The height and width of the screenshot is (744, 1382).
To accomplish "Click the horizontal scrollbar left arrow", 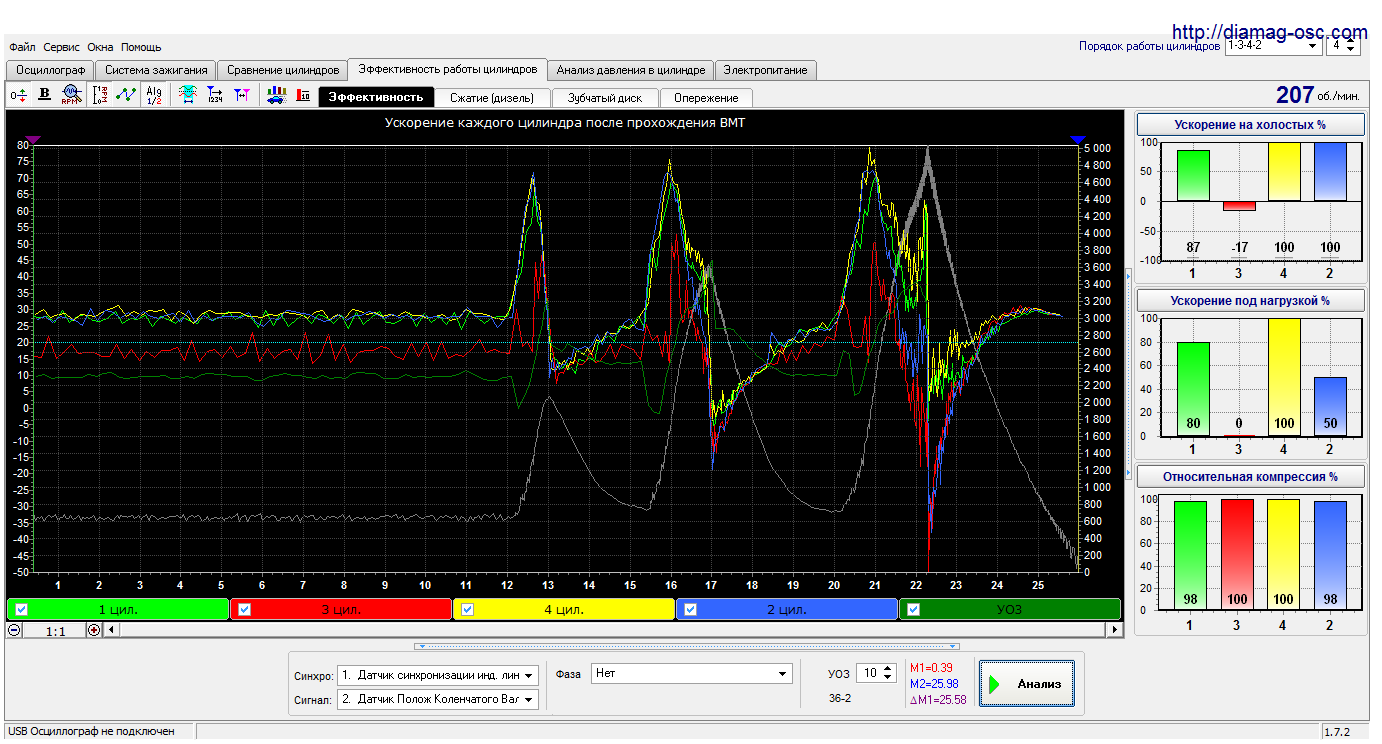I will [x=111, y=630].
